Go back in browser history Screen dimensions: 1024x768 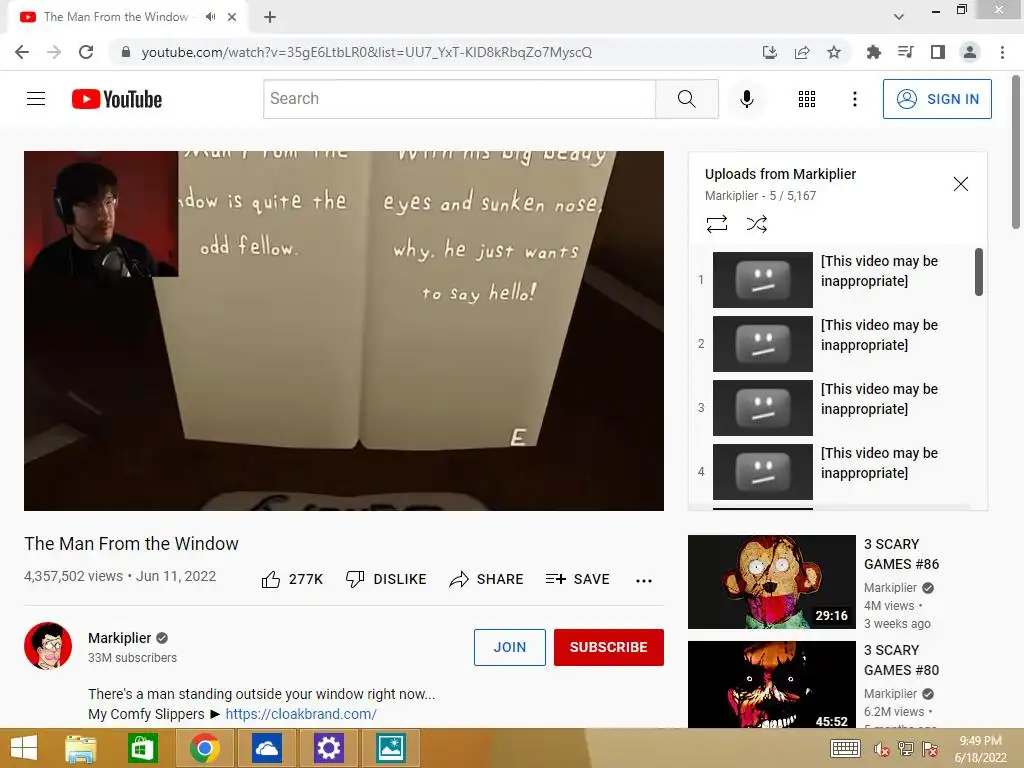click(22, 52)
